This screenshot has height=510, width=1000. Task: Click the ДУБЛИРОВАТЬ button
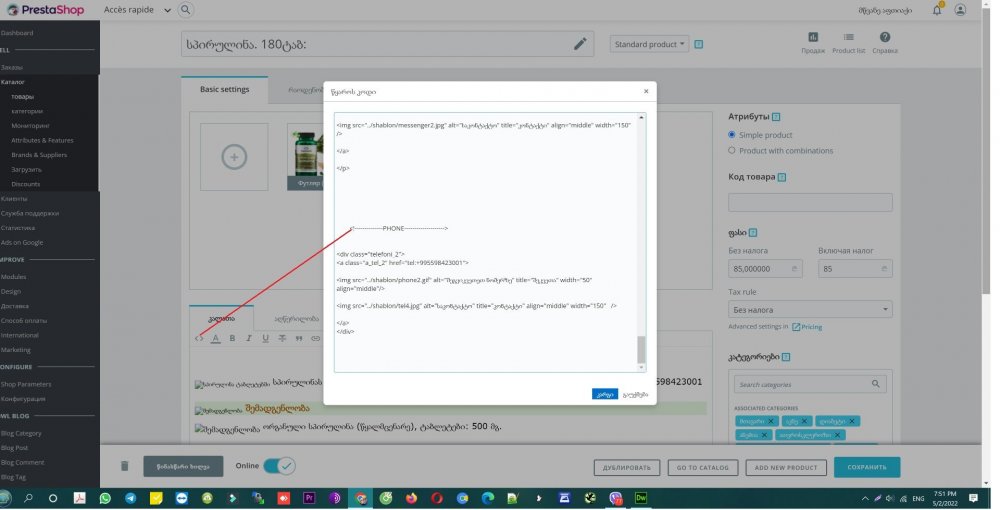626,467
